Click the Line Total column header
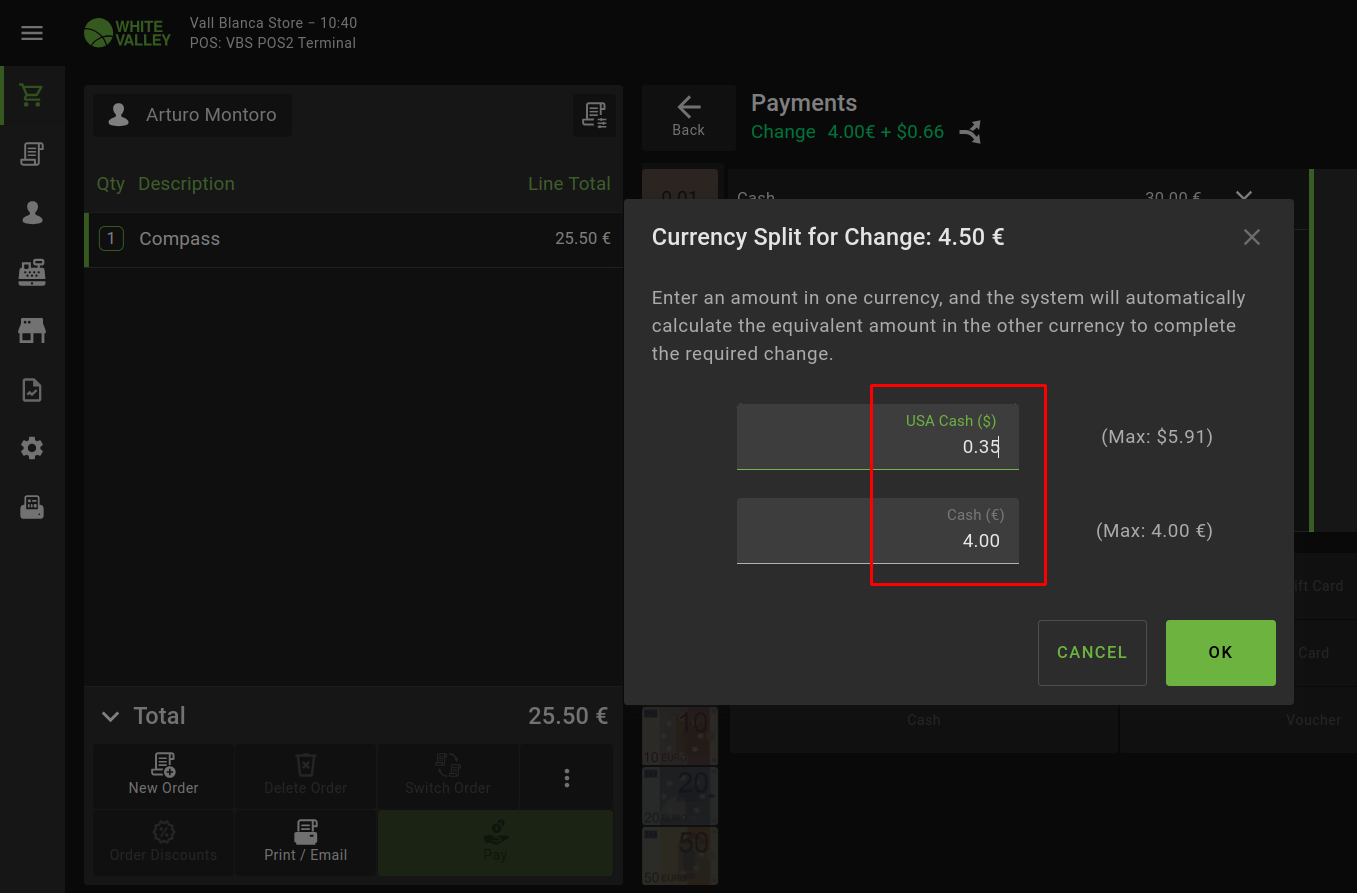1357x893 pixels. [569, 184]
